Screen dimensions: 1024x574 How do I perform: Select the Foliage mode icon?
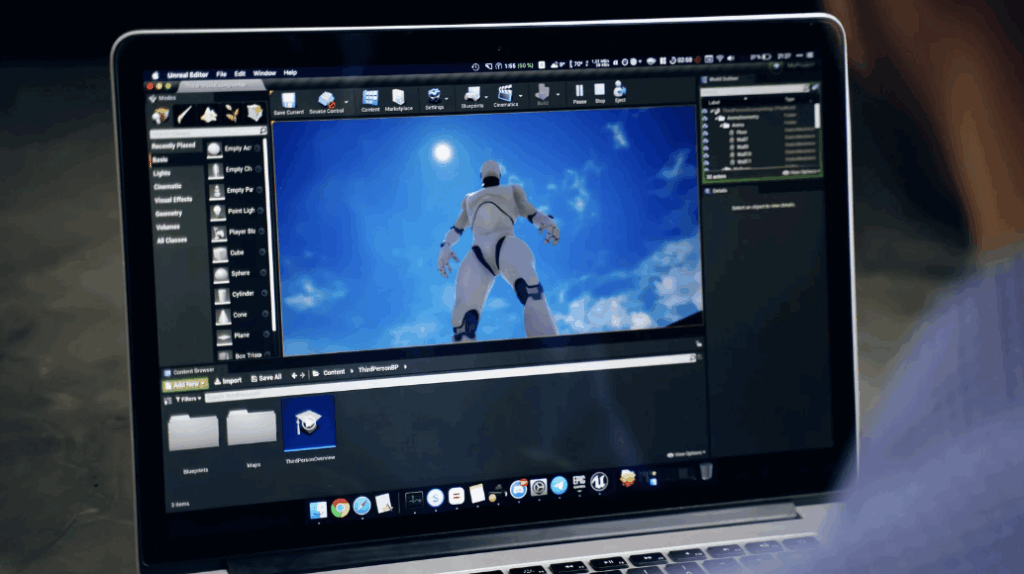coord(232,114)
